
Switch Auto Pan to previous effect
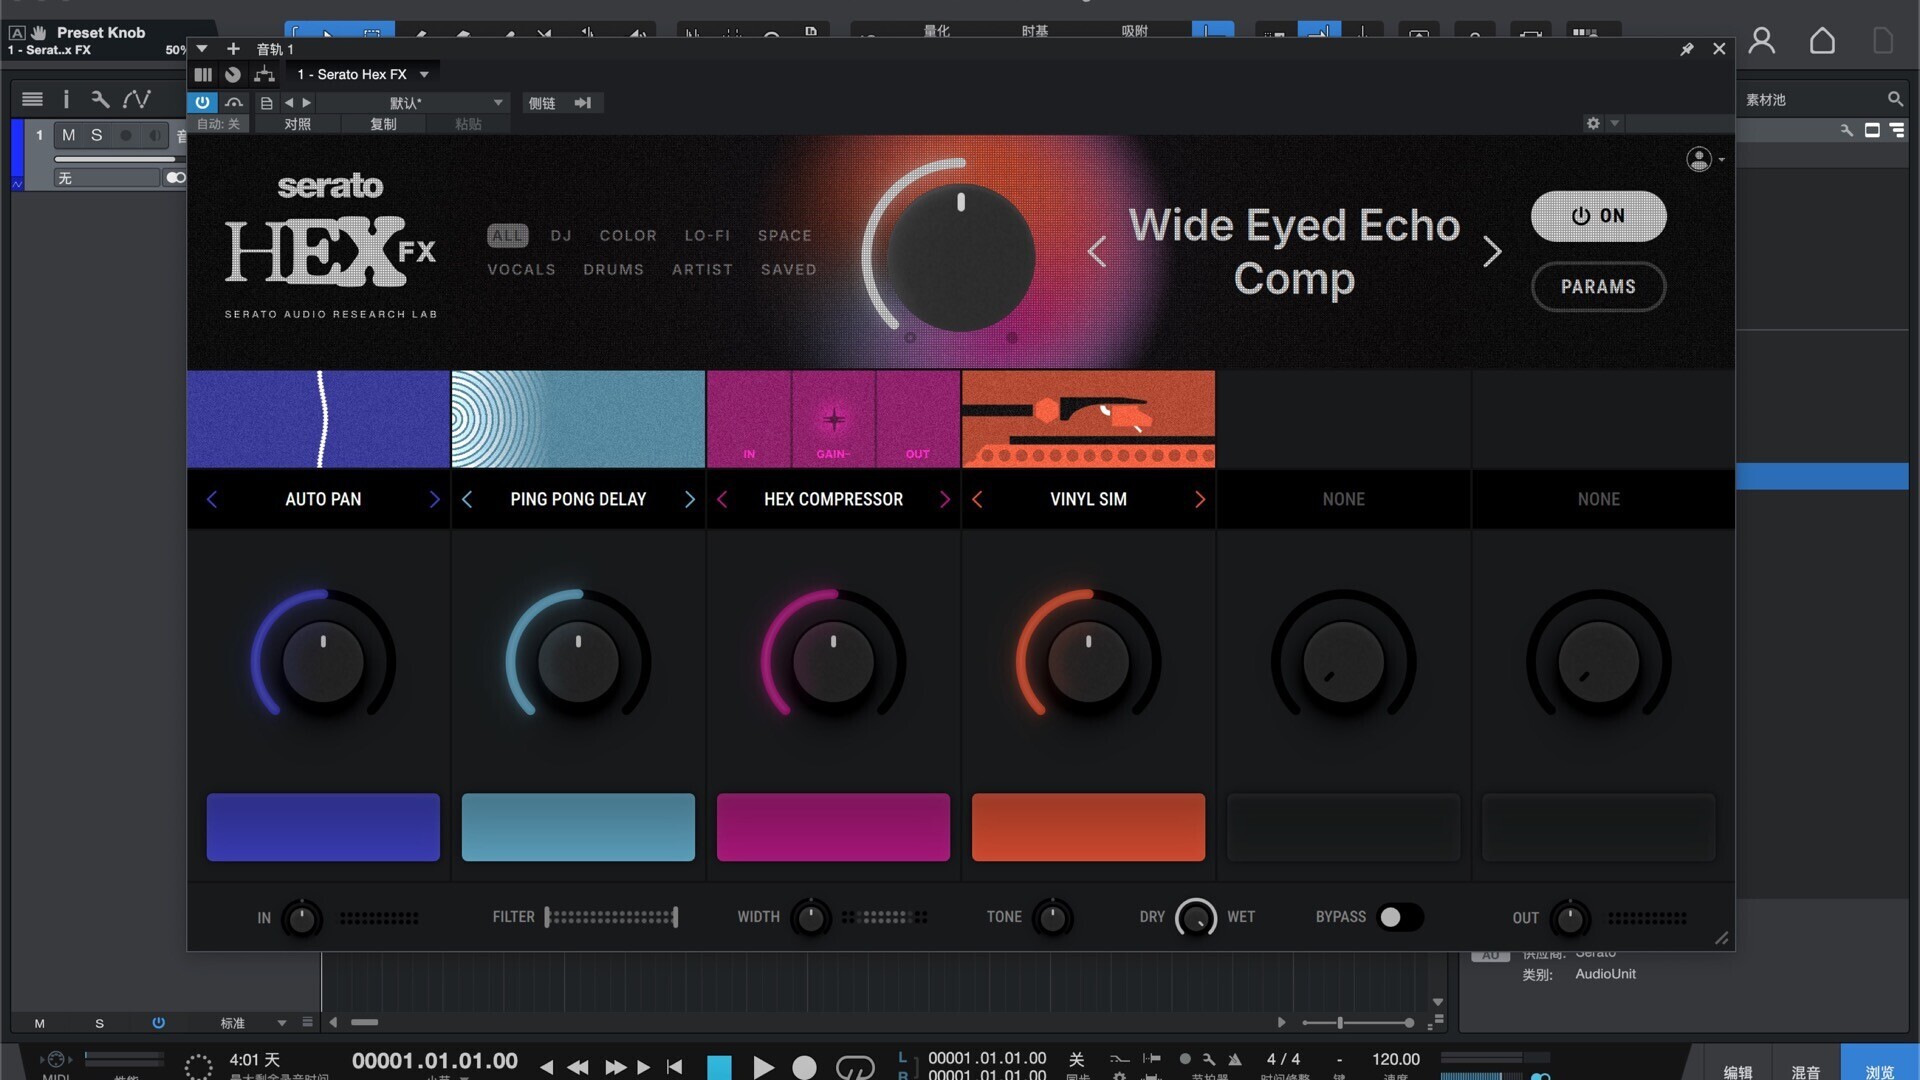coord(212,499)
